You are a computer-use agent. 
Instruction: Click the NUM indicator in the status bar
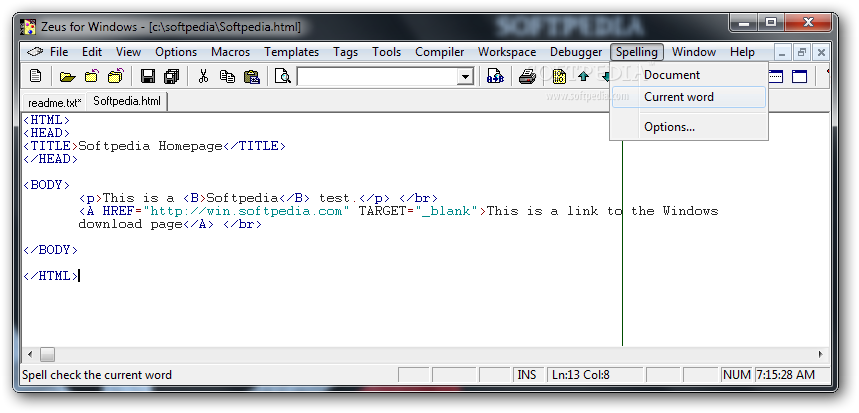[x=737, y=375]
